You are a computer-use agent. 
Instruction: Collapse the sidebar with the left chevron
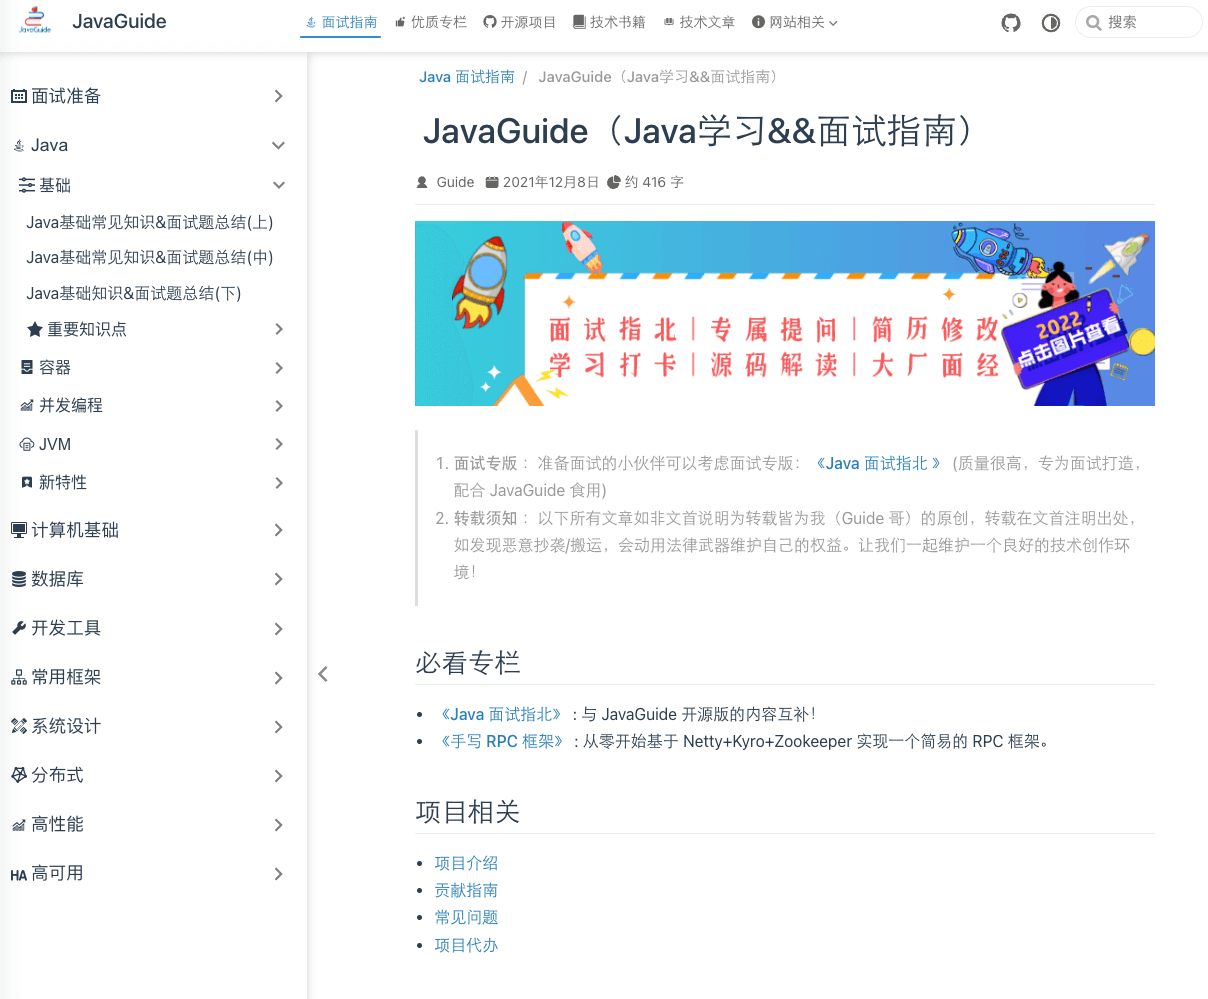point(322,674)
